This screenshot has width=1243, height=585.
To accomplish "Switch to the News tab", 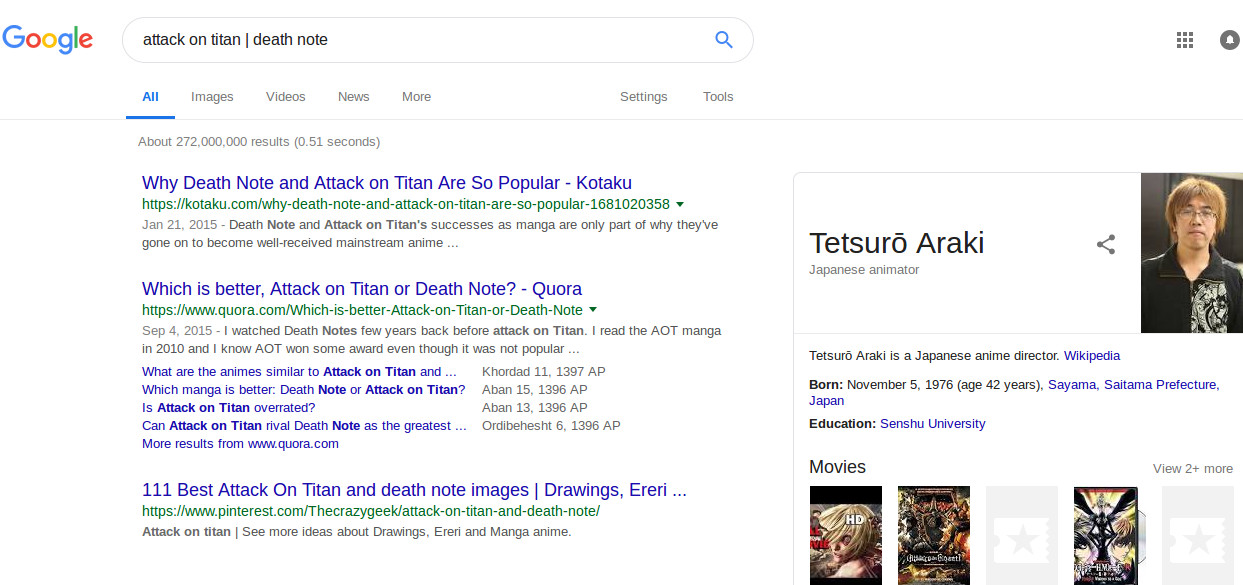I will click(354, 97).
